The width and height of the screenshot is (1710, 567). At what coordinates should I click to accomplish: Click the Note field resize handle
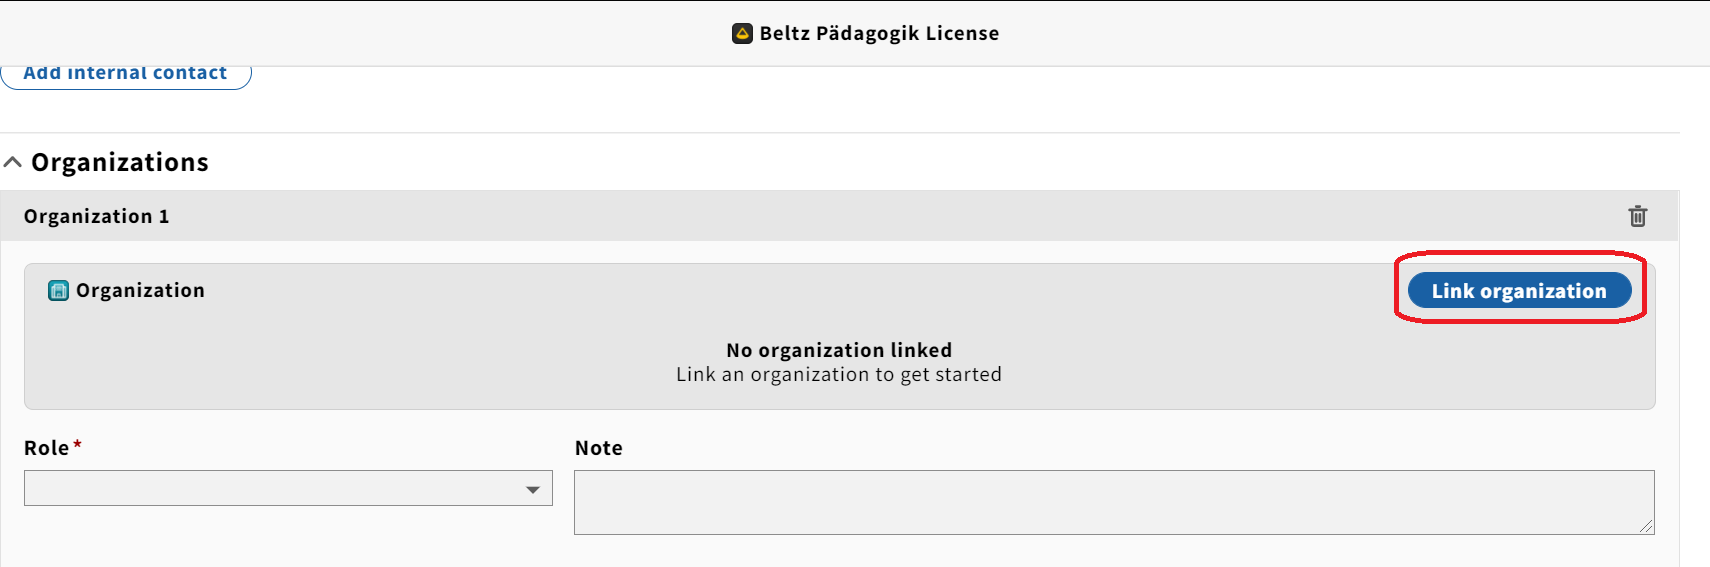tap(1647, 527)
